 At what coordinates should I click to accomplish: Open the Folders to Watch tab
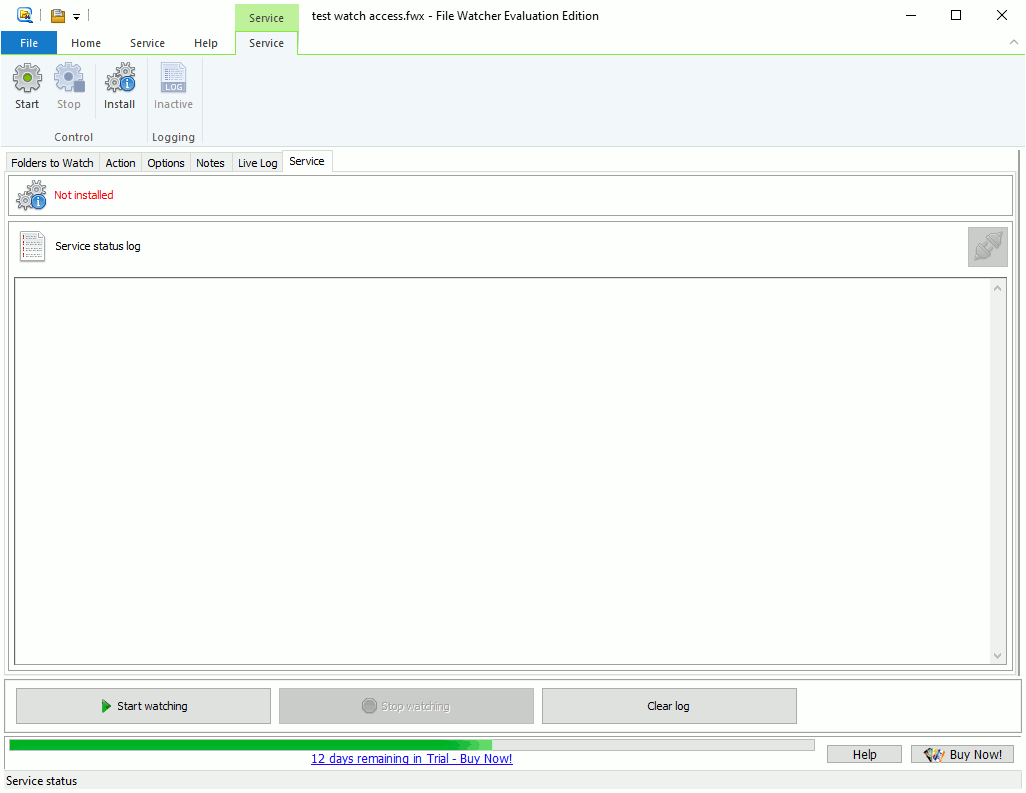pyautogui.click(x=53, y=163)
